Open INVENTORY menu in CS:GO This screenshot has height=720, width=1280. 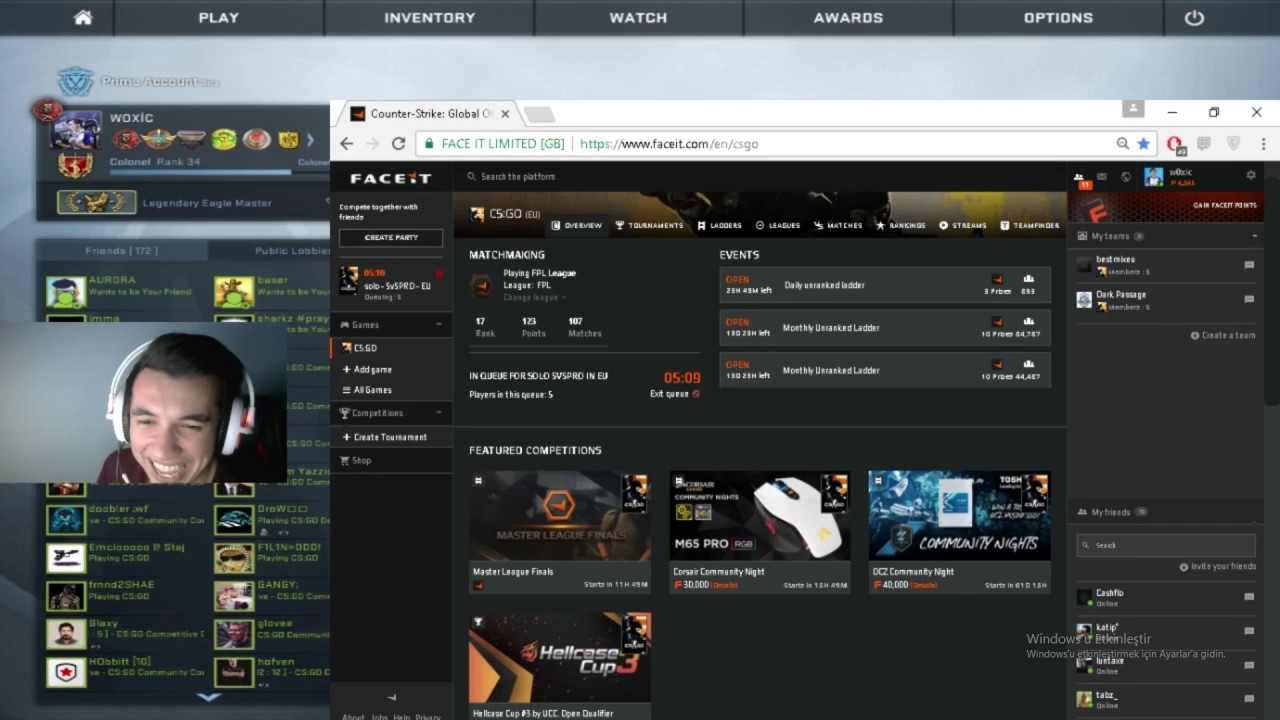click(430, 17)
